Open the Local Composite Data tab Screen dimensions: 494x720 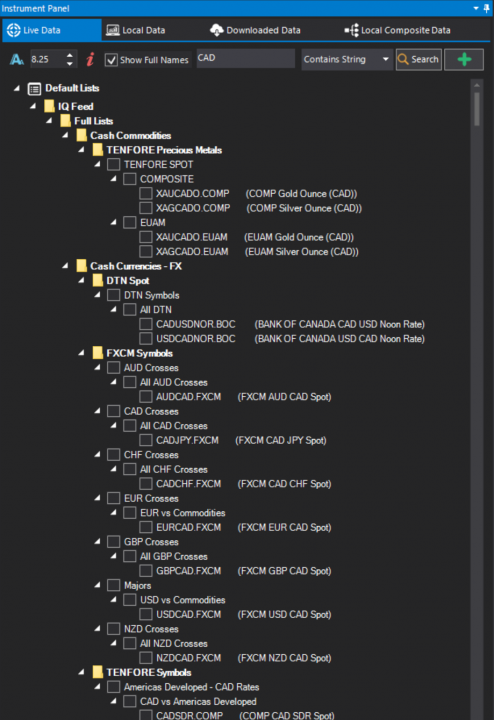398,30
